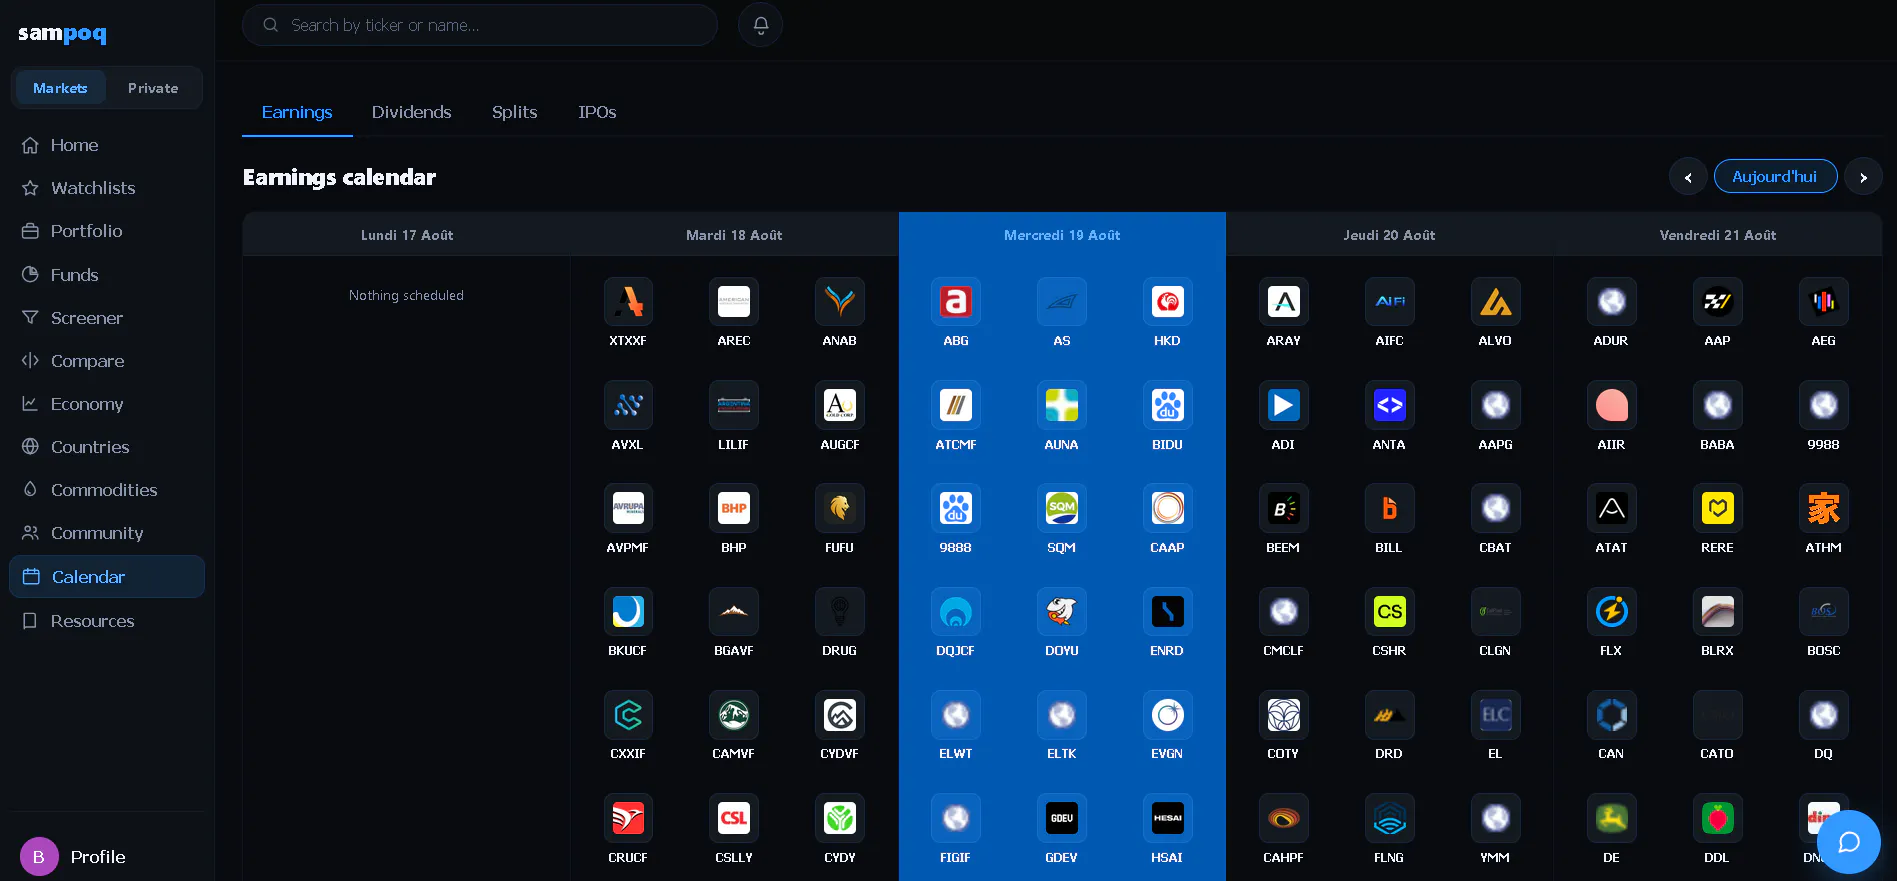Switch to the Markets toggle
1897x881 pixels.
pos(60,88)
